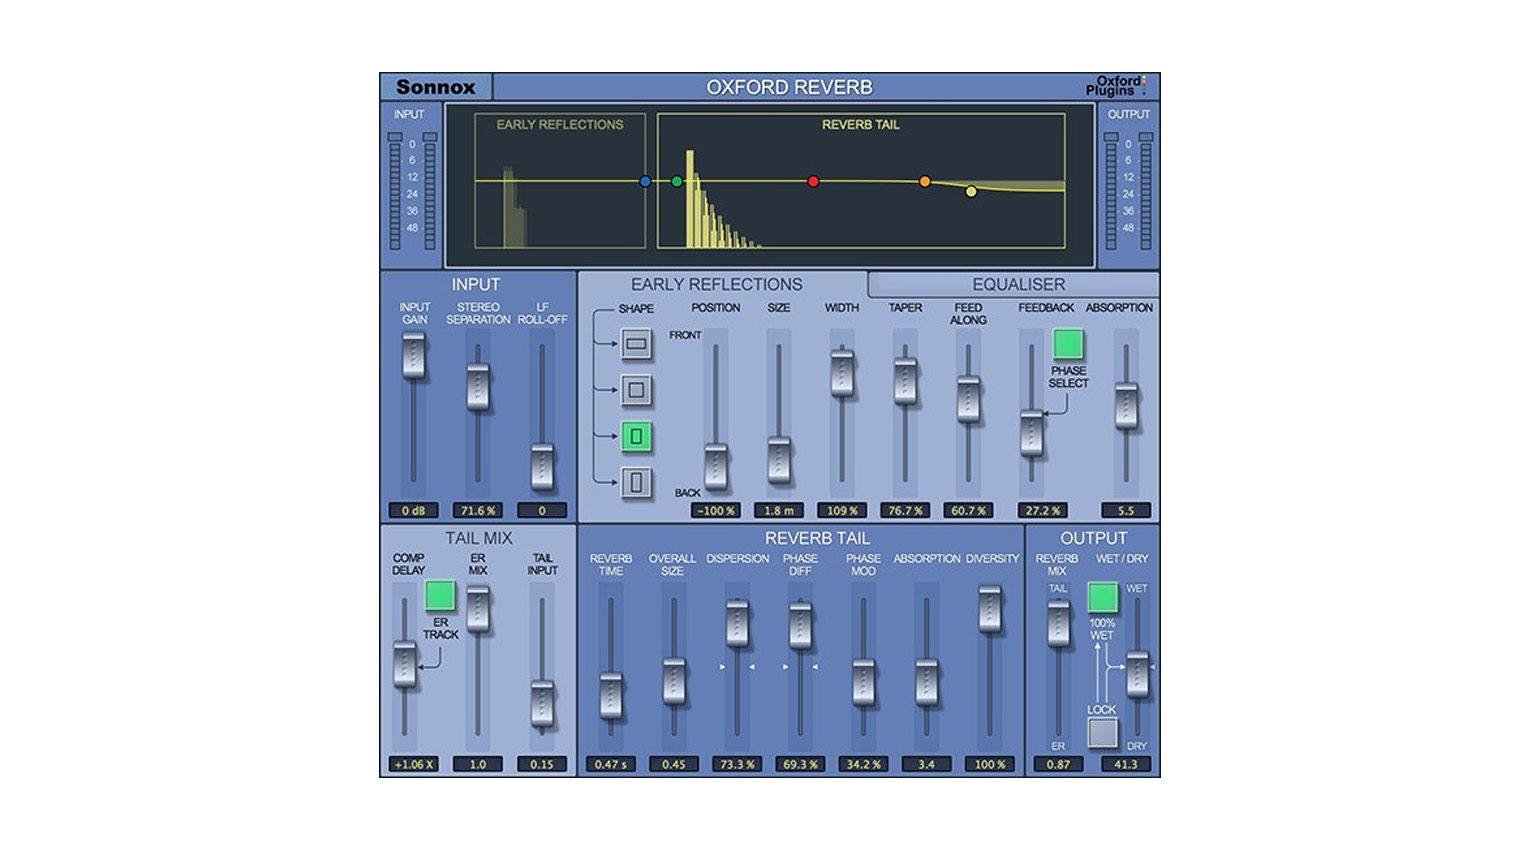This screenshot has width=1540, height=850.
Task: Click the LF Roll-Off value 0
Action: tap(542, 511)
